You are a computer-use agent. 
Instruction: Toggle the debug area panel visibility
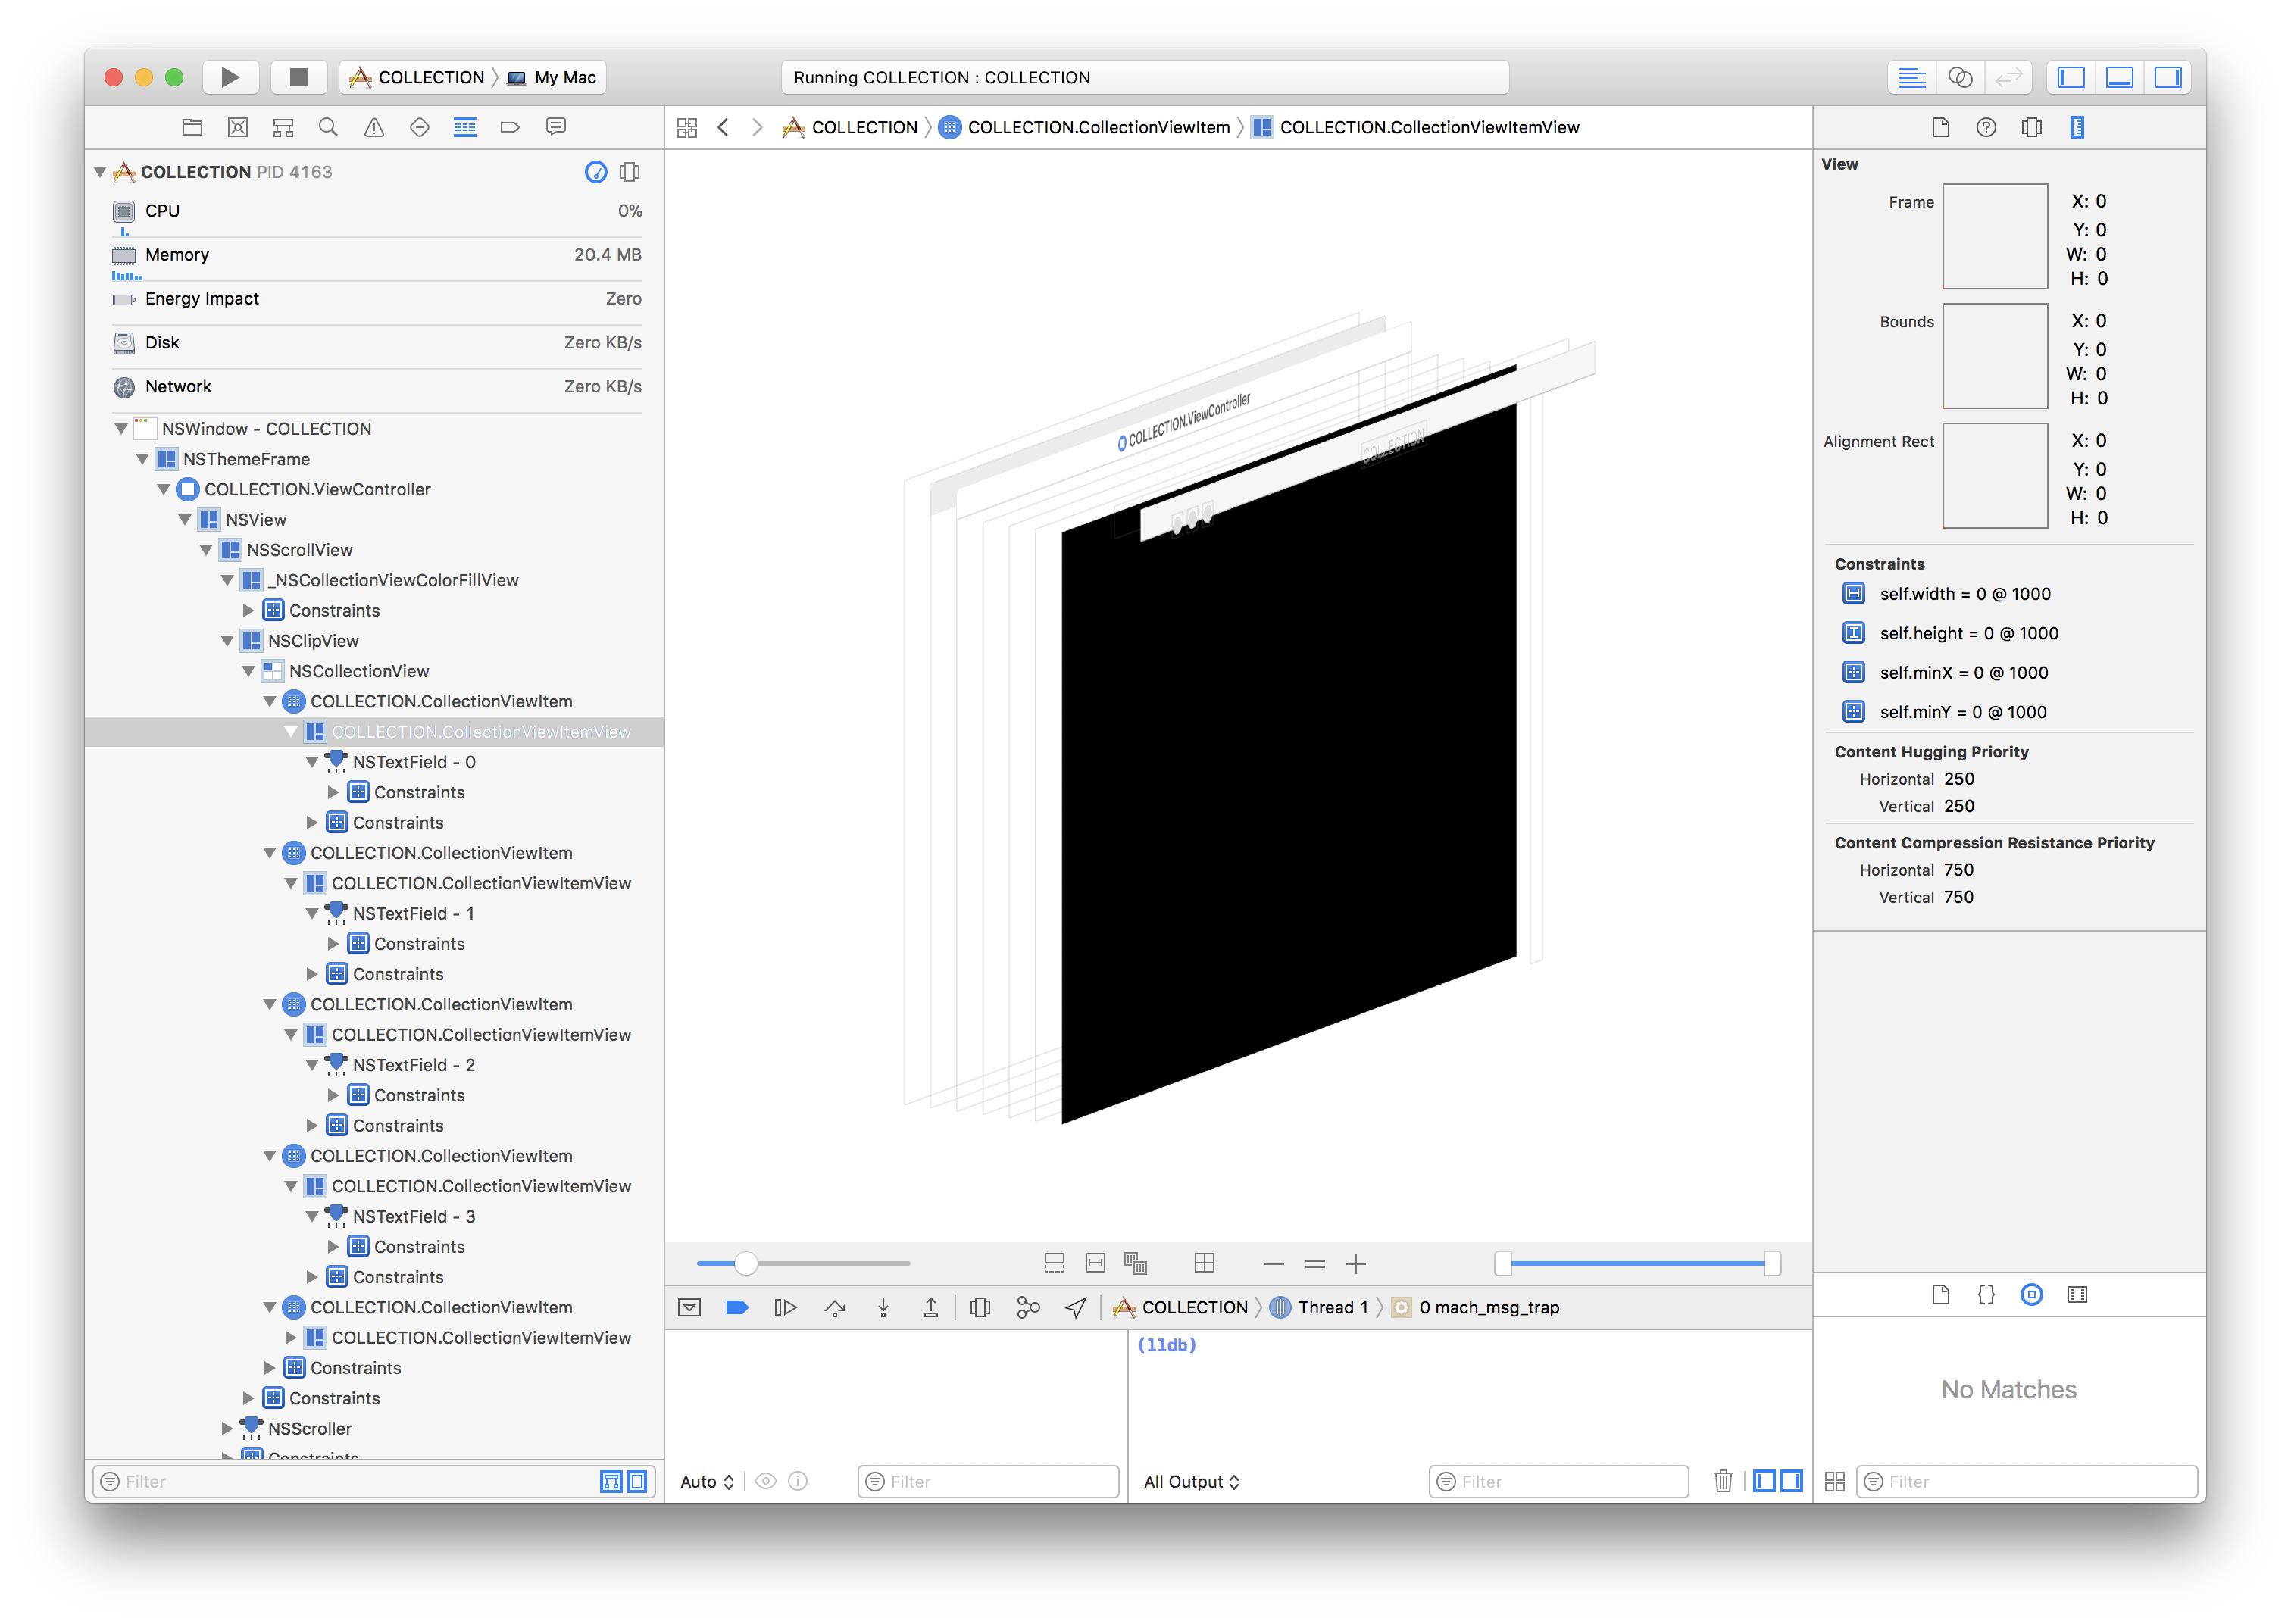click(x=2119, y=77)
